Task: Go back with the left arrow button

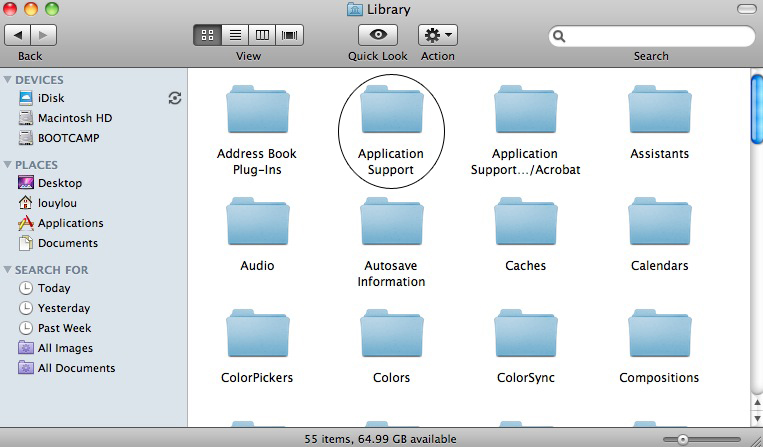Action: coord(18,34)
